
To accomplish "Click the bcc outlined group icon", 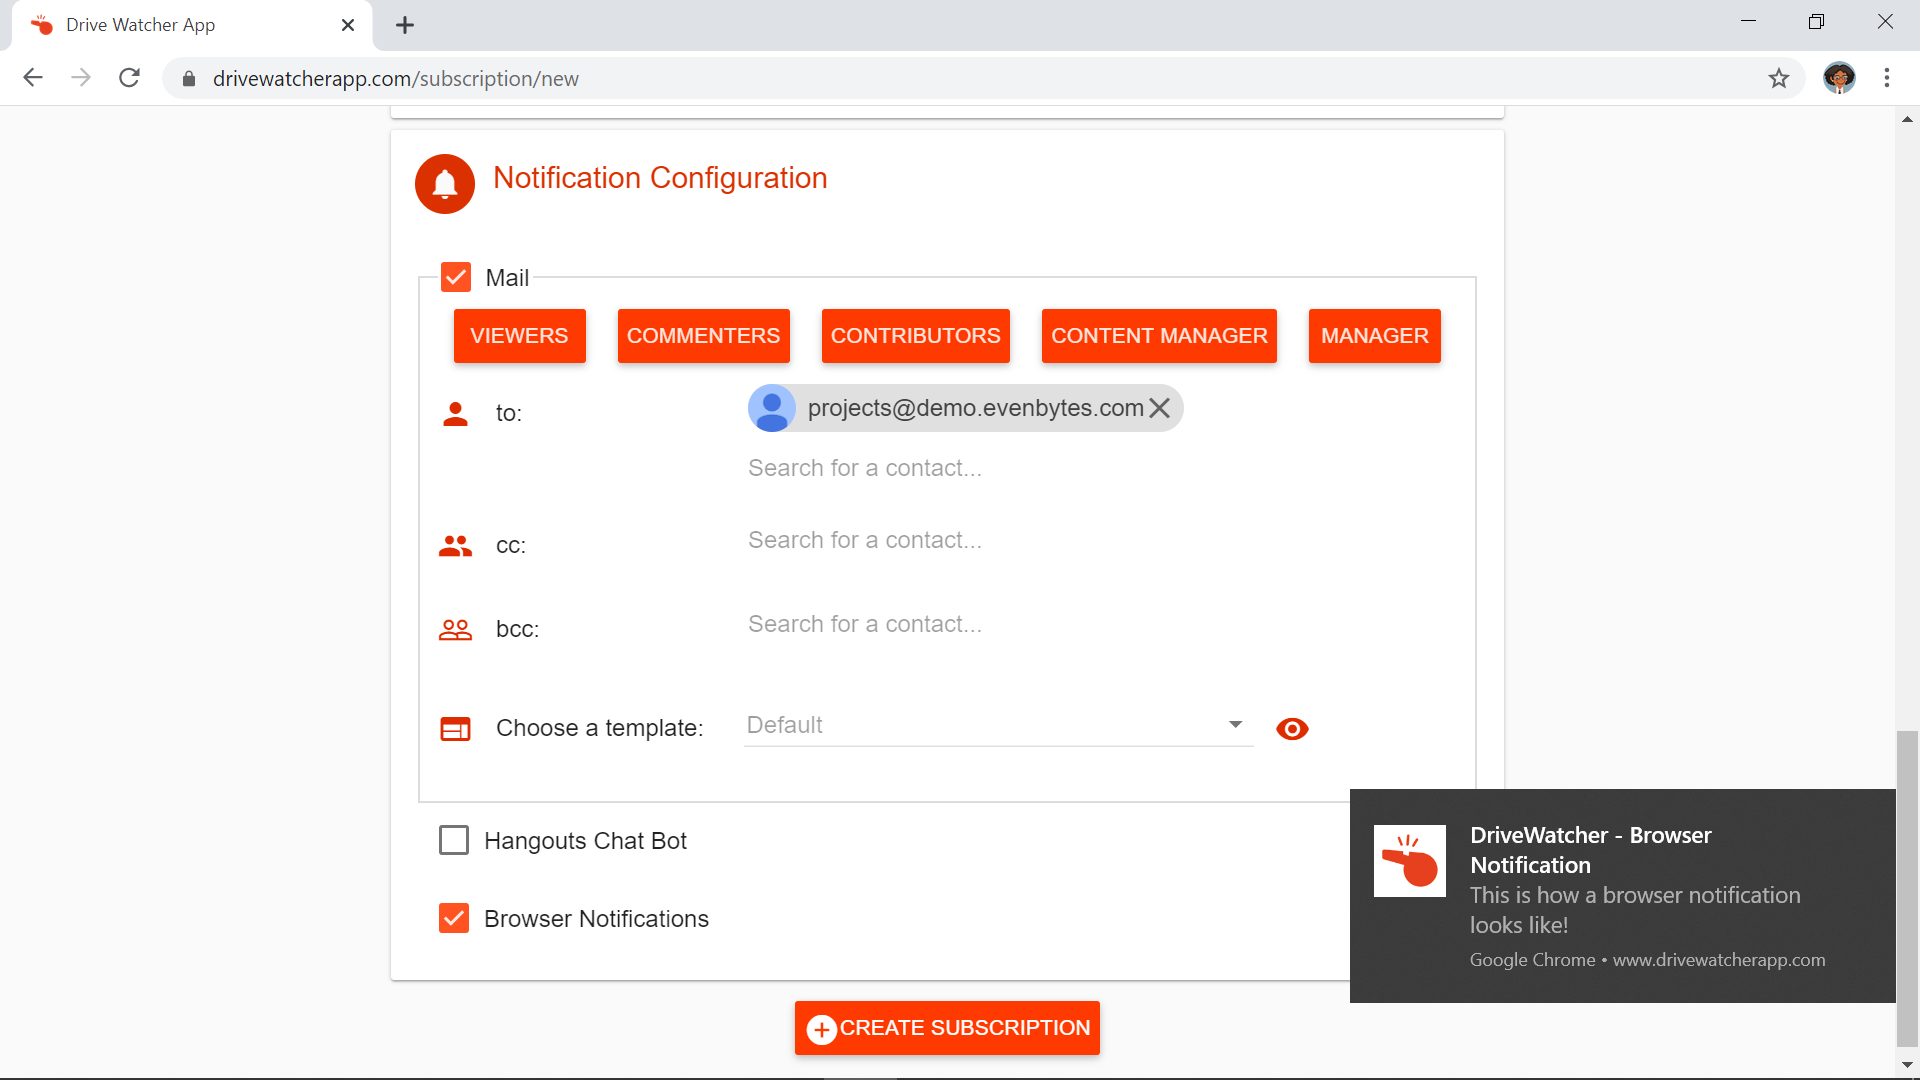I will click(x=455, y=629).
